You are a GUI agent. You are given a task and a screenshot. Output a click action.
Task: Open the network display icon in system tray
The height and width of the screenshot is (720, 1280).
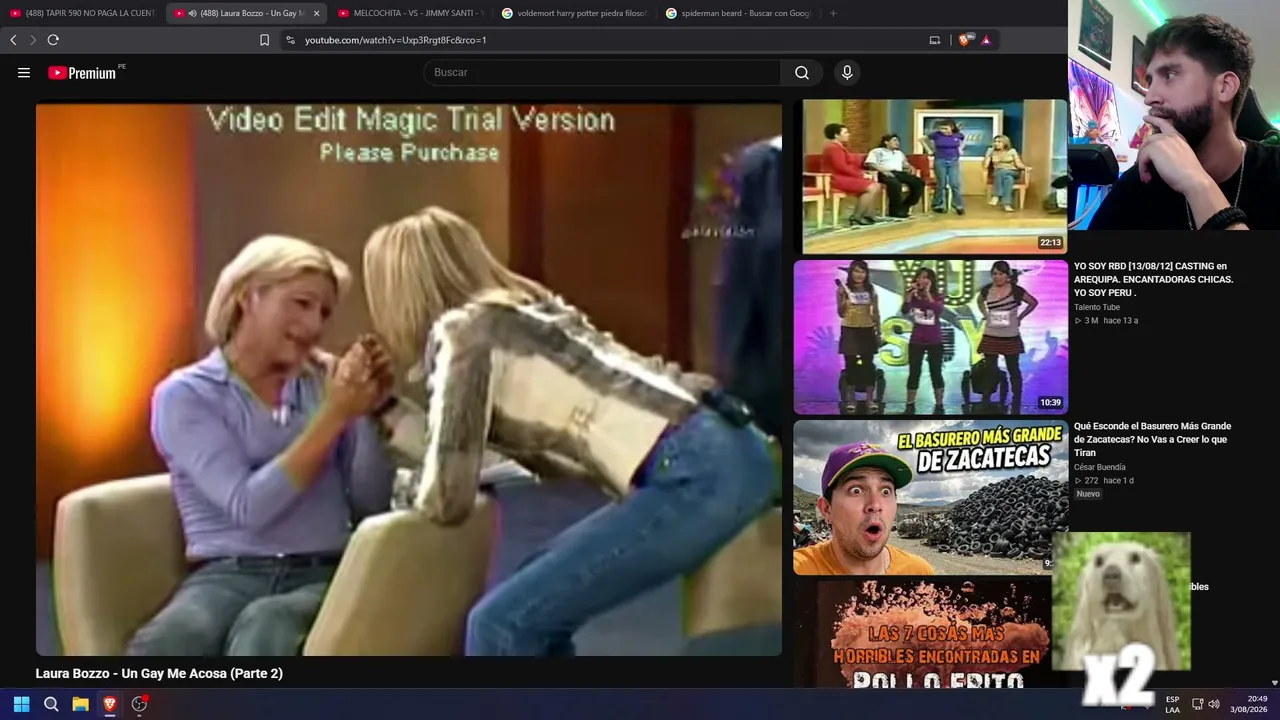tap(1197, 704)
